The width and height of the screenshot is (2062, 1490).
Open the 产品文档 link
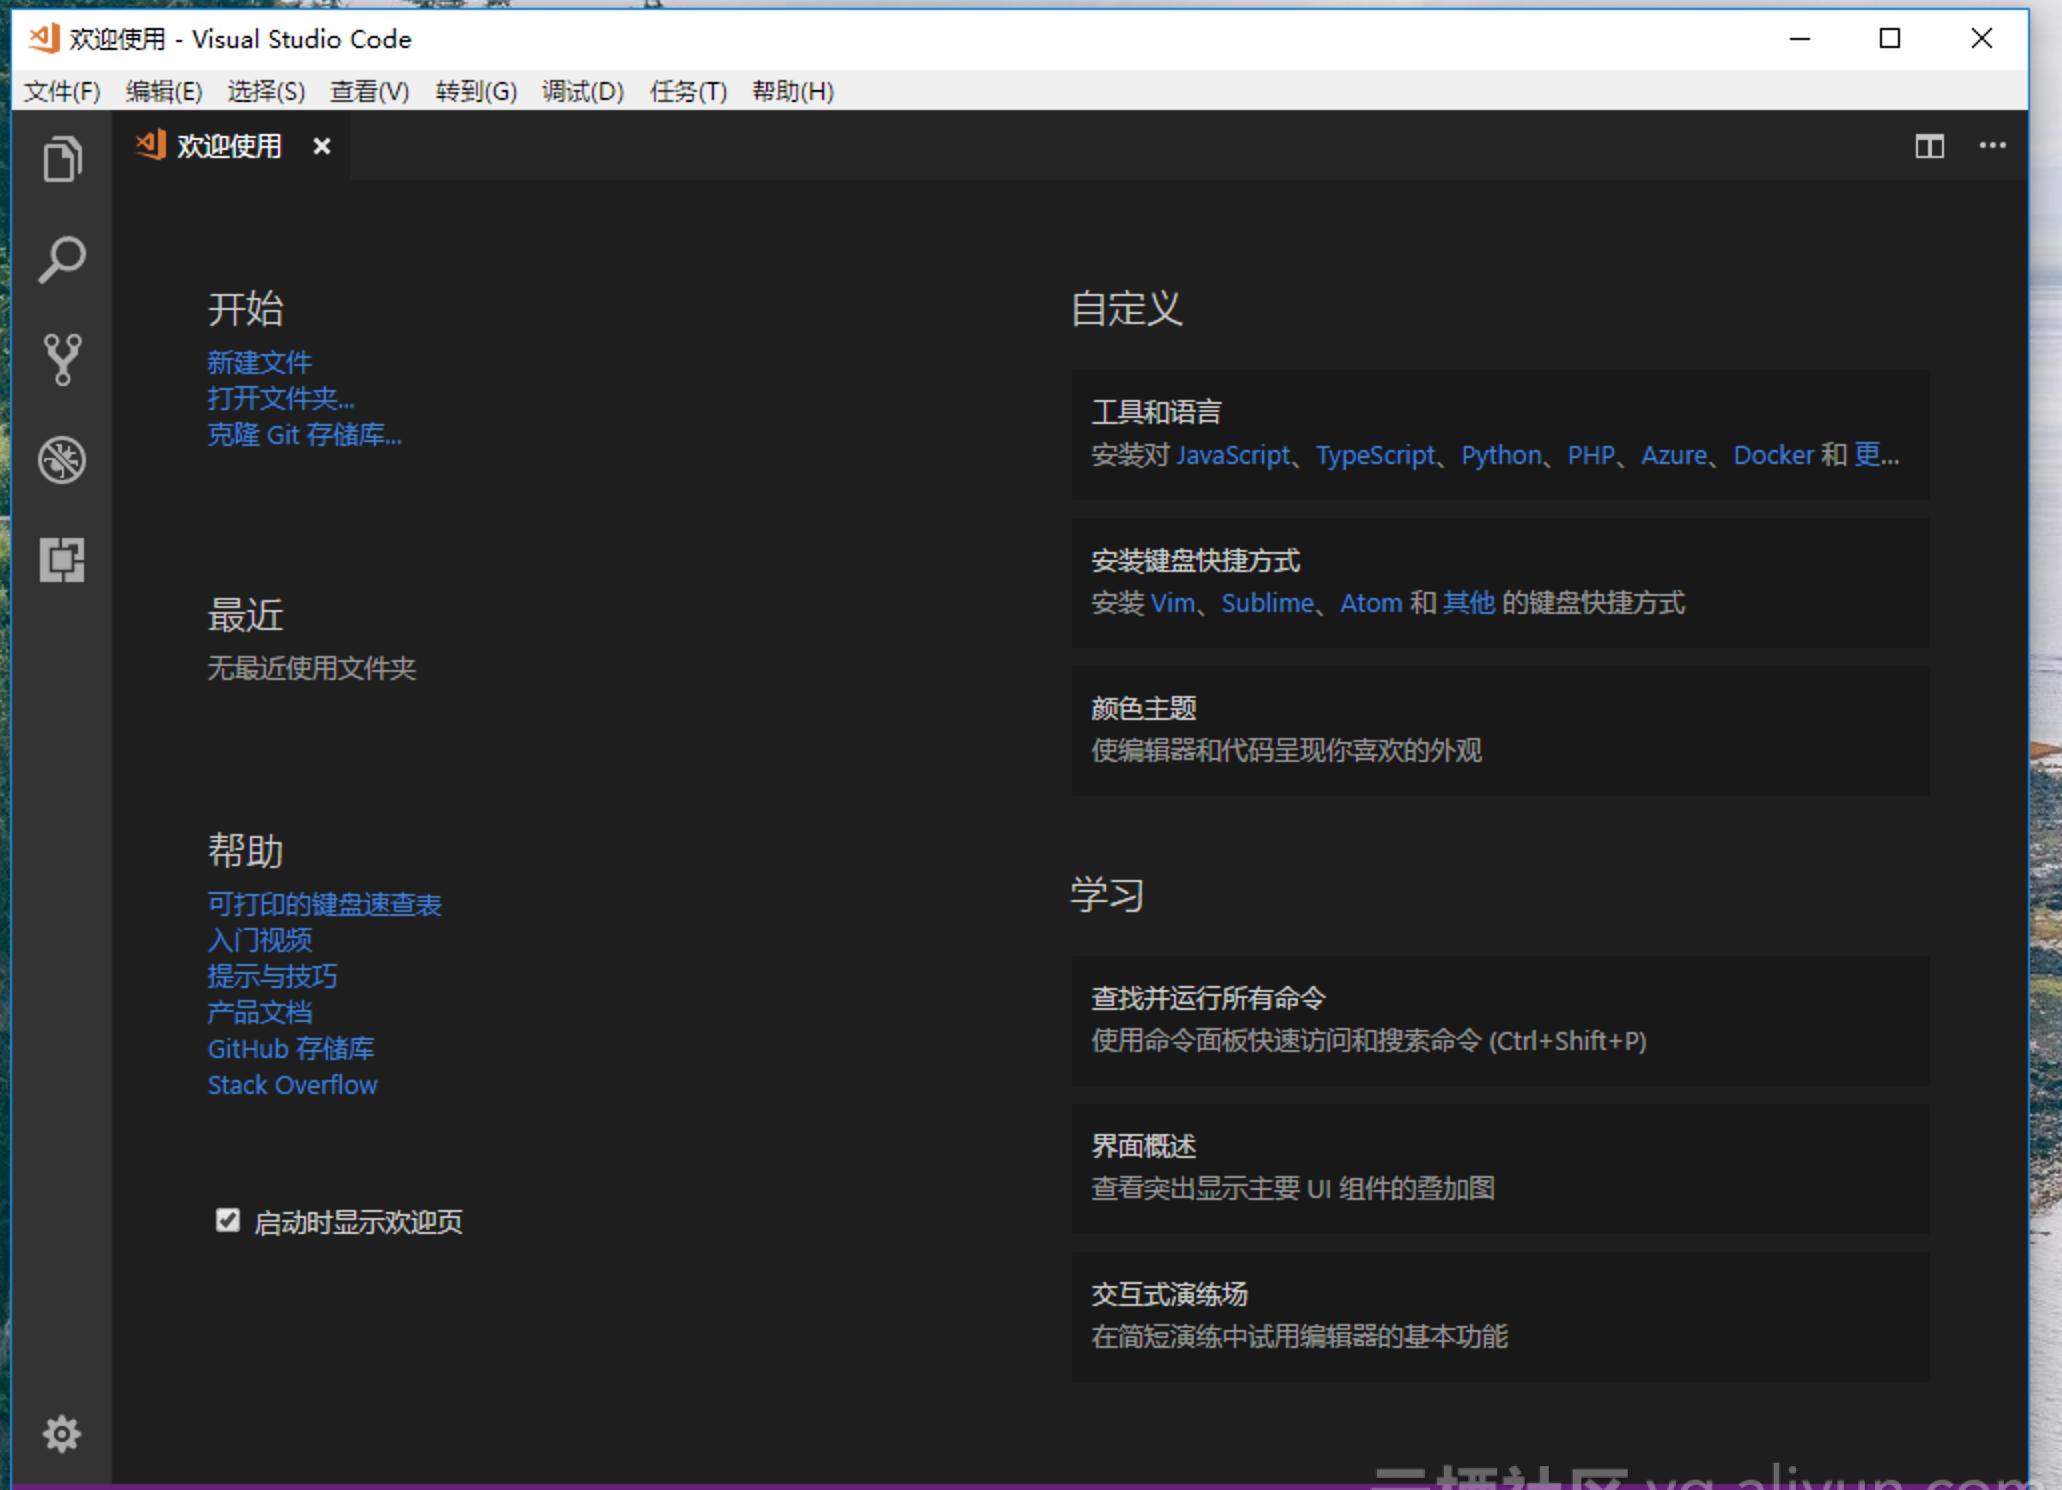tap(260, 1012)
